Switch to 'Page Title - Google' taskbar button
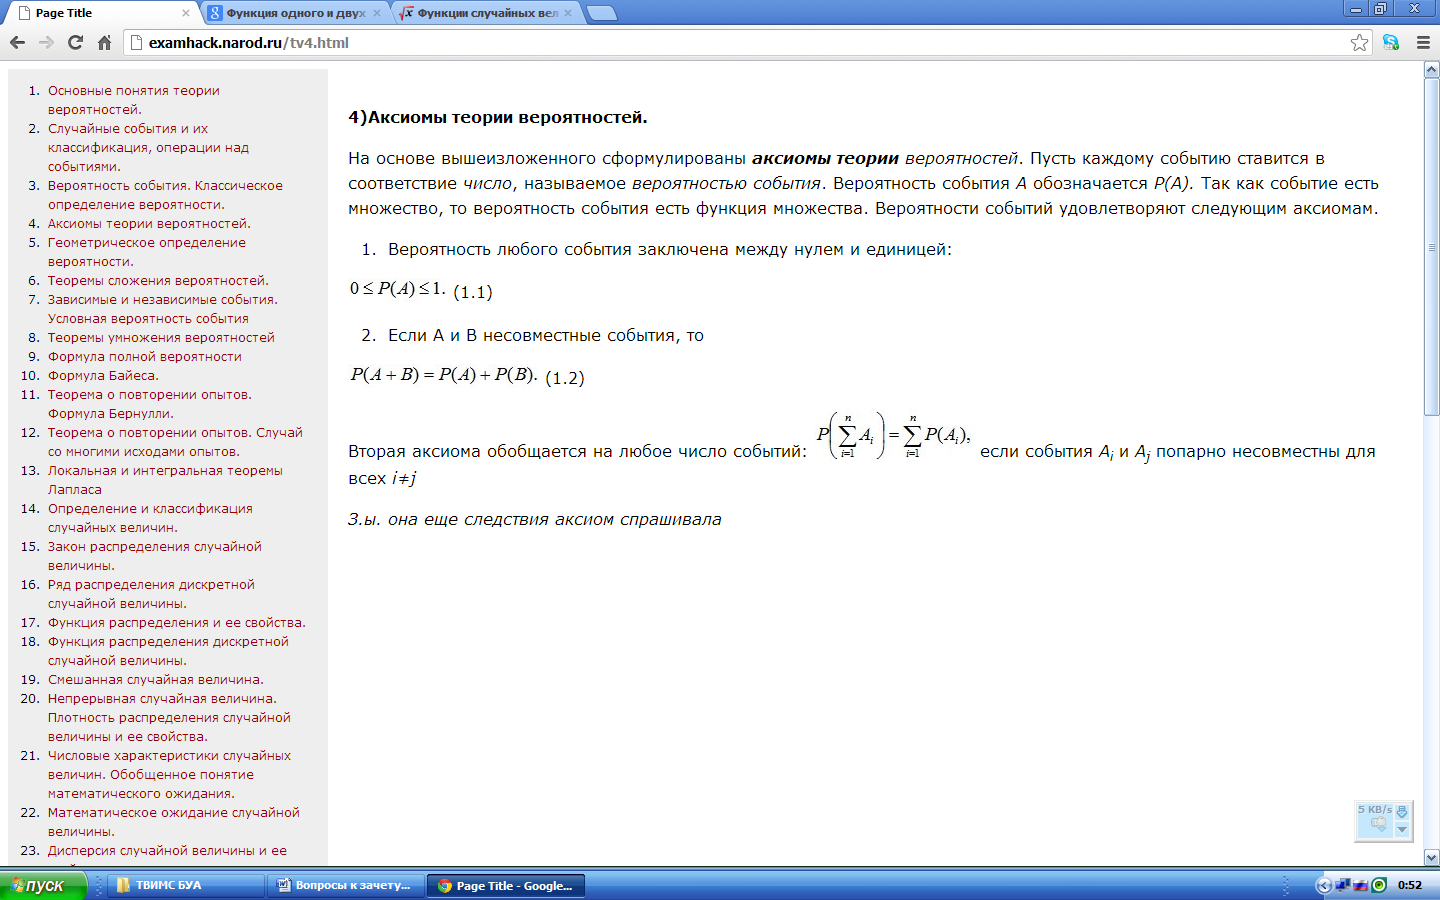The width and height of the screenshot is (1440, 900). 507,885
